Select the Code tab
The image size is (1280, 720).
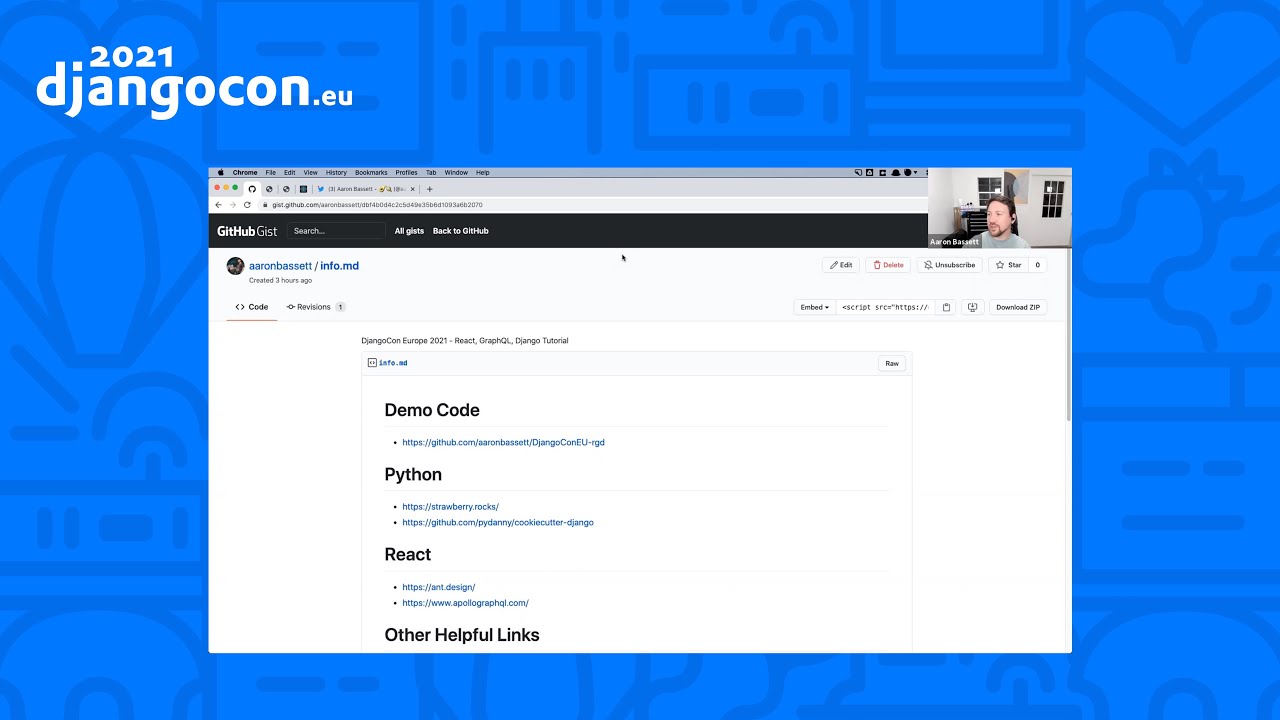[x=252, y=307]
